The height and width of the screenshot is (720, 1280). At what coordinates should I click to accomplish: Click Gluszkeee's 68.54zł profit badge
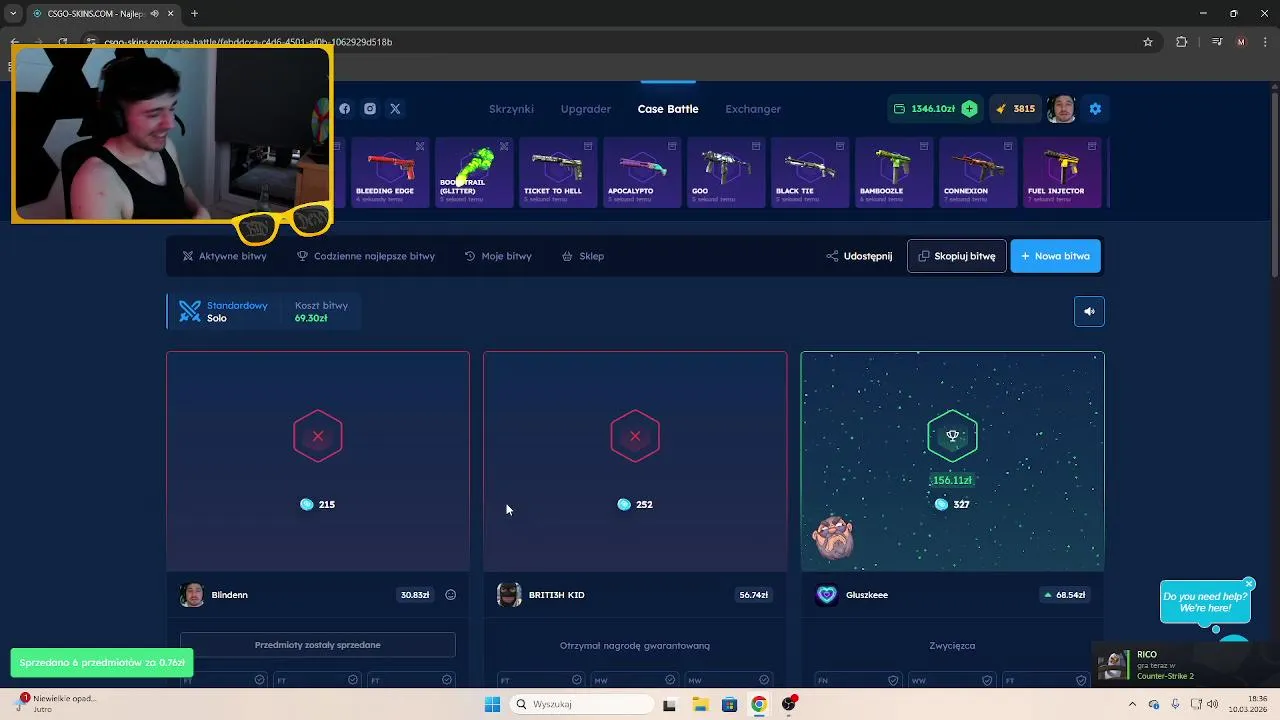coord(1064,595)
